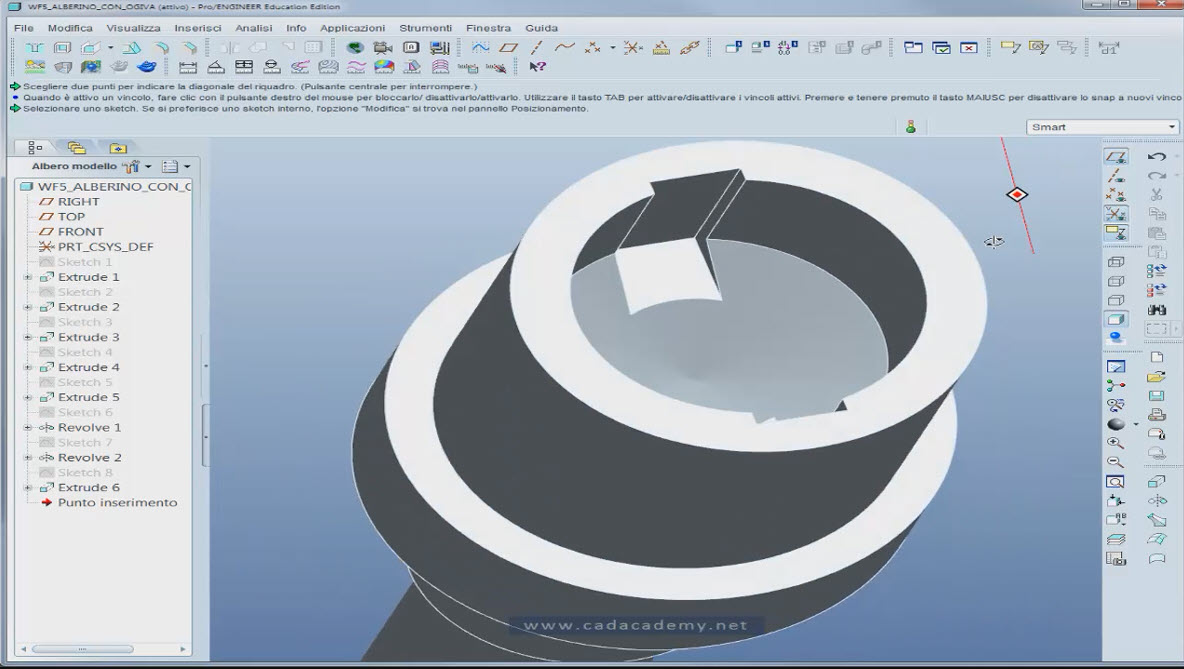The width and height of the screenshot is (1184, 669).
Task: Switch to shaded display mode
Action: click(1115, 319)
